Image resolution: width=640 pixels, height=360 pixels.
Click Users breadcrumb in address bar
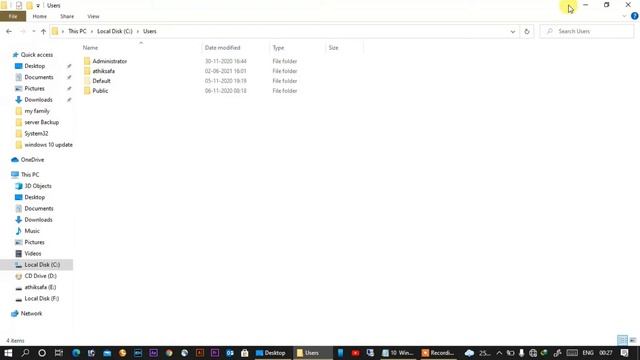[149, 31]
